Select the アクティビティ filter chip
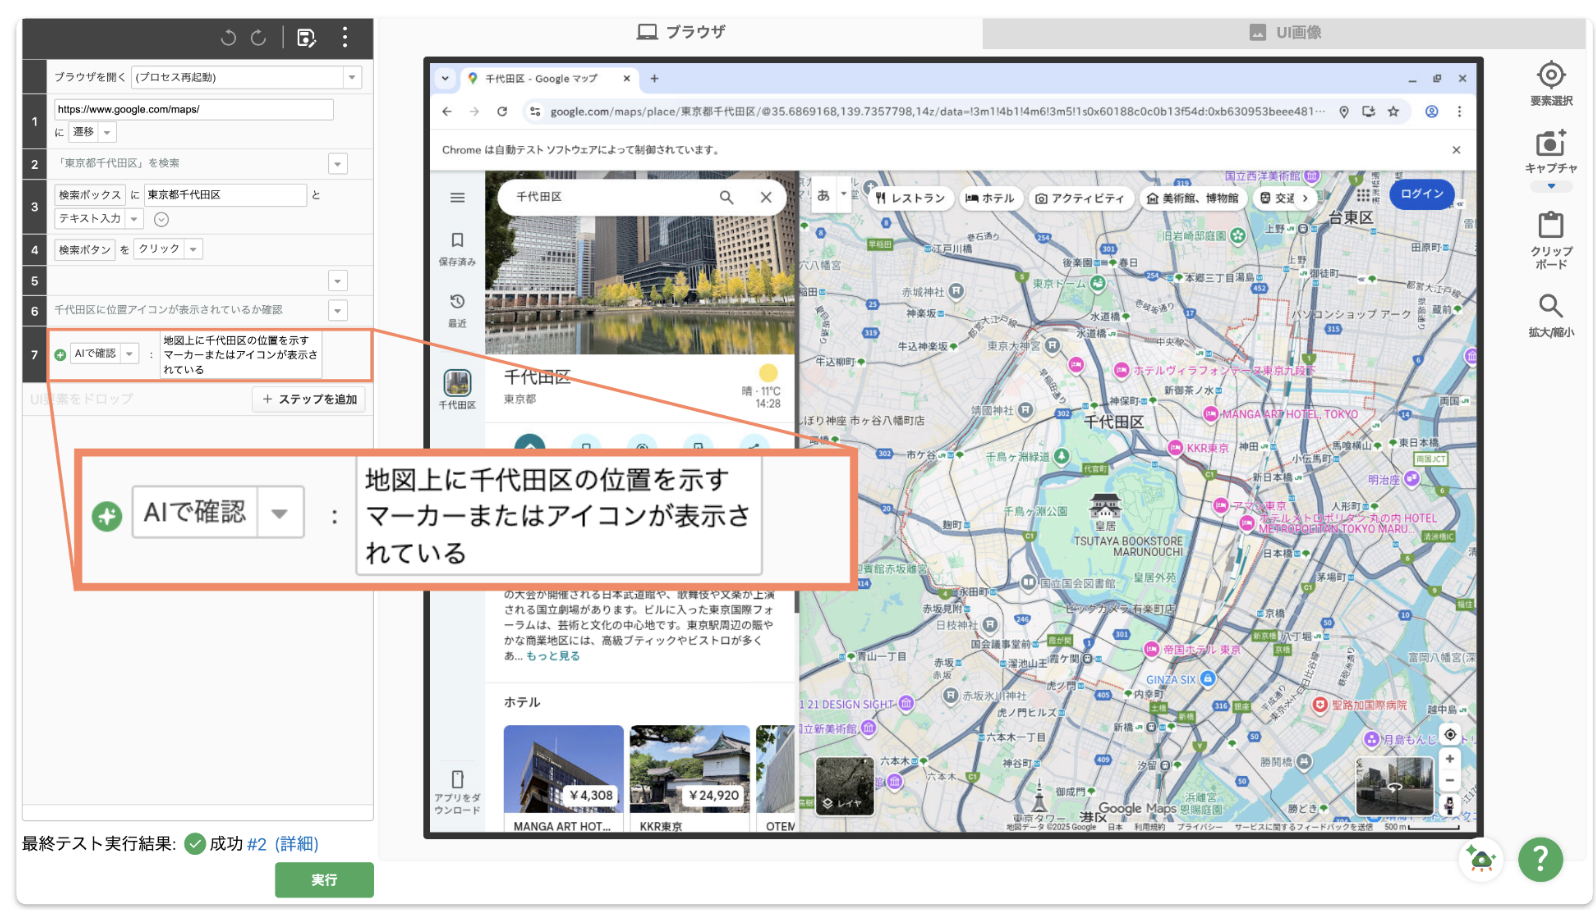The image size is (1596, 910). 1079,198
